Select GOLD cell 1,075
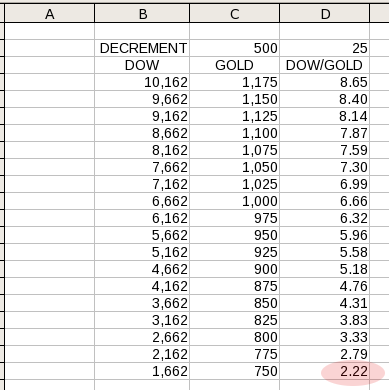The image size is (389, 390). (x=234, y=150)
